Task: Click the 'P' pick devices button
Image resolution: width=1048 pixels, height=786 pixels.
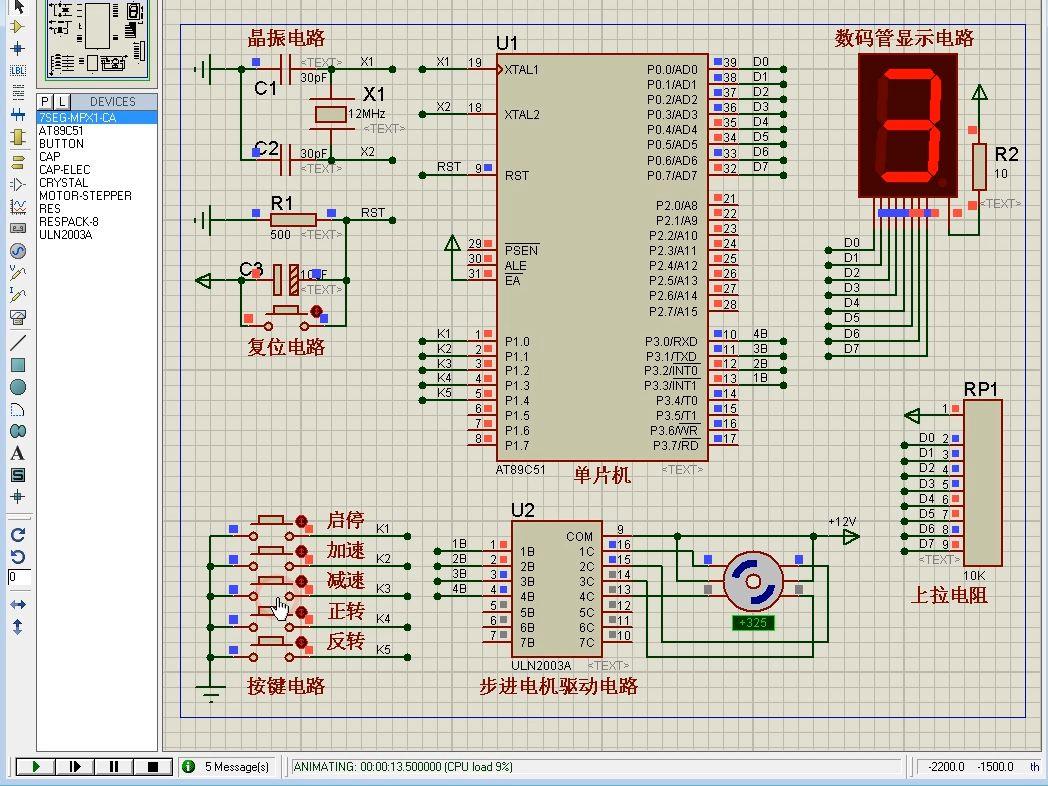Action: tap(45, 102)
